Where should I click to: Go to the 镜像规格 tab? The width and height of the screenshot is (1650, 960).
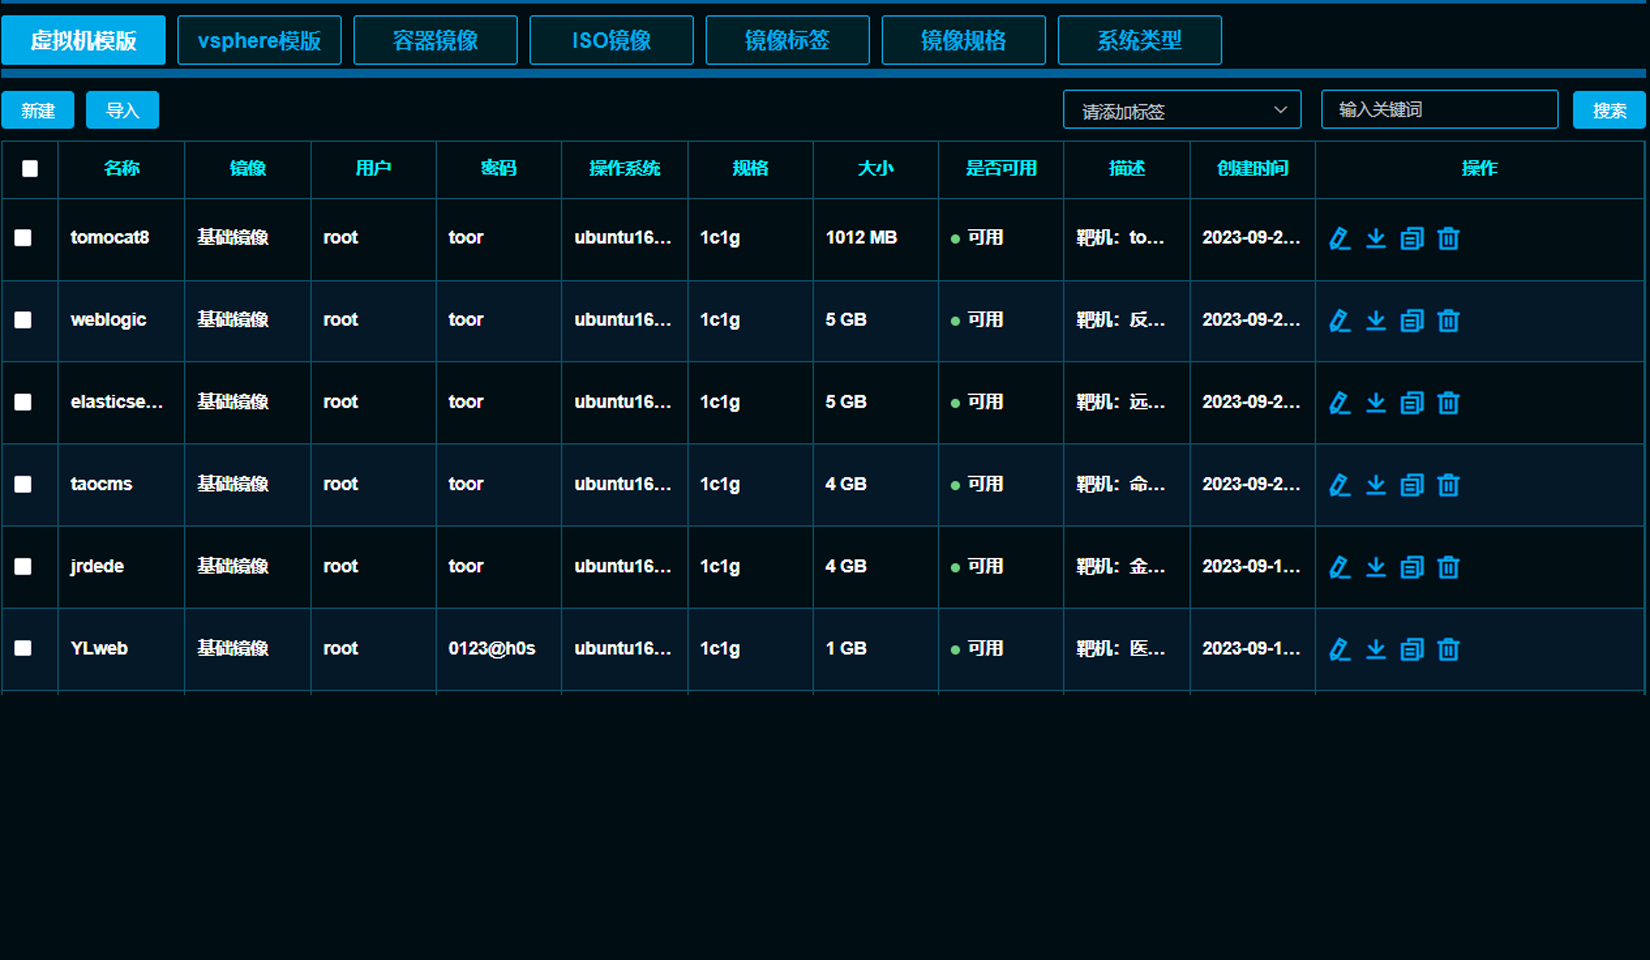[x=963, y=40]
